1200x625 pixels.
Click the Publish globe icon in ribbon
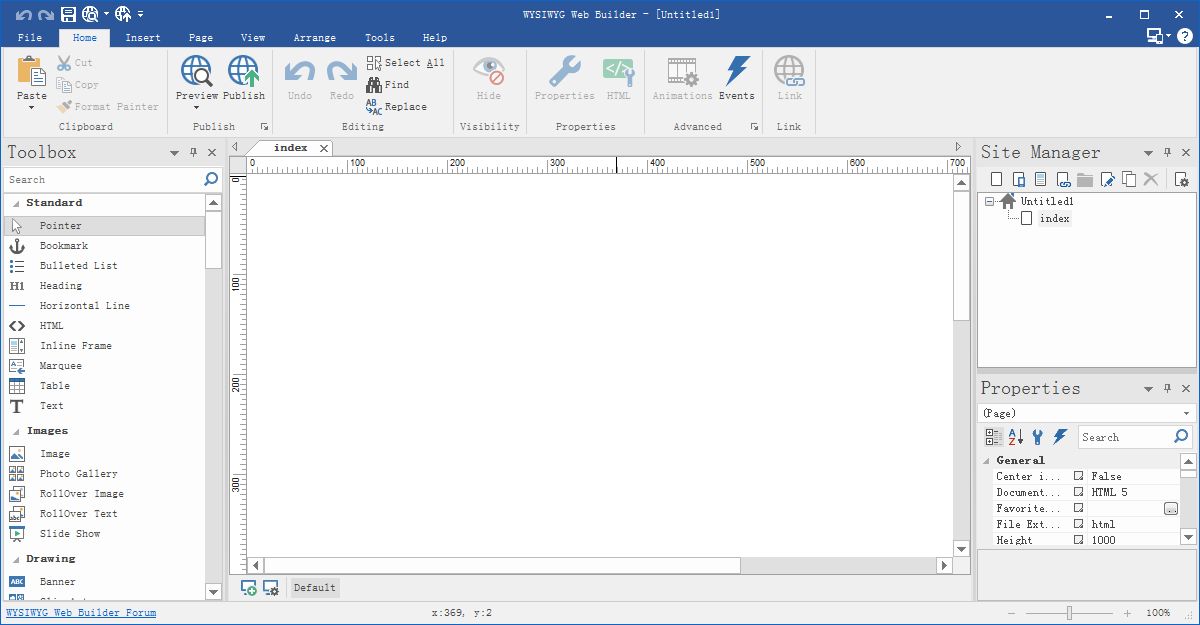coord(244,71)
